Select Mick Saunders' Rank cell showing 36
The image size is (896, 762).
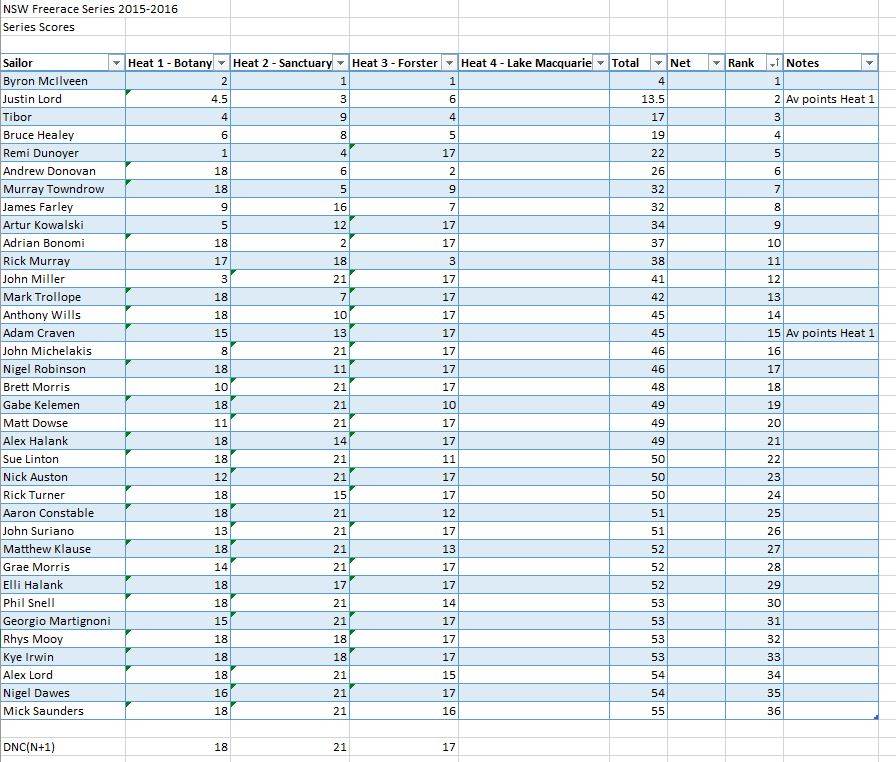[x=754, y=711]
